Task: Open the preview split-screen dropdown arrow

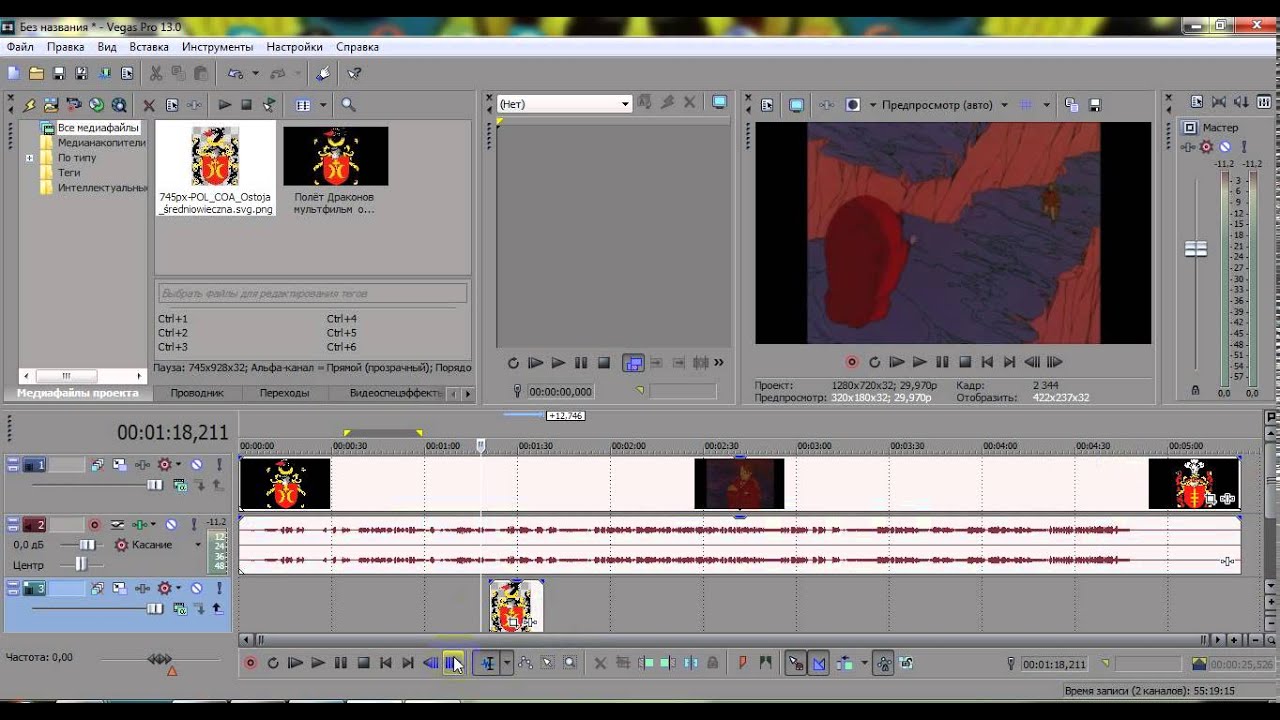Action: [x=872, y=104]
